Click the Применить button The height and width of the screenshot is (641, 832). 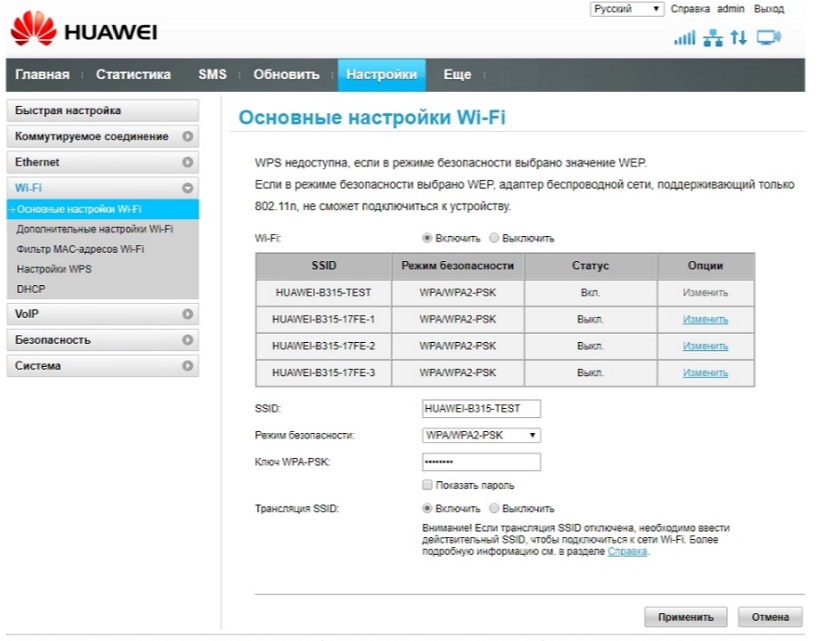tap(686, 617)
